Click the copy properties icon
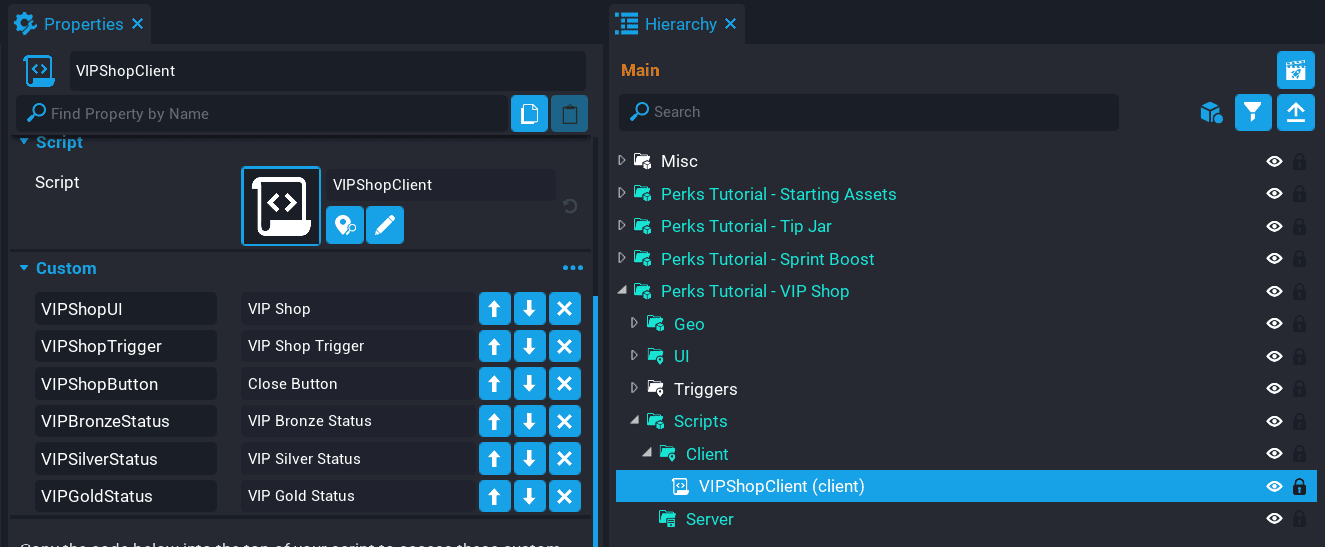1325x547 pixels. (x=529, y=114)
